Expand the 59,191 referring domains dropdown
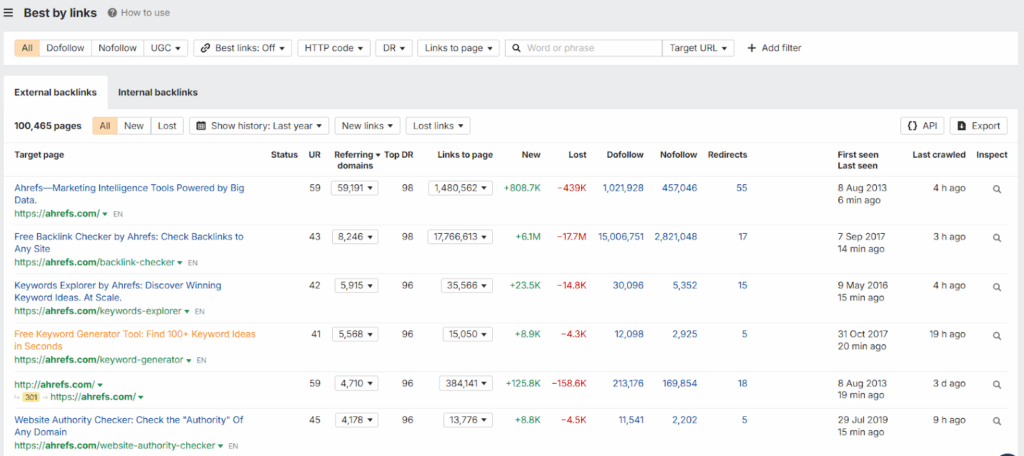1024x456 pixels. [x=355, y=188]
